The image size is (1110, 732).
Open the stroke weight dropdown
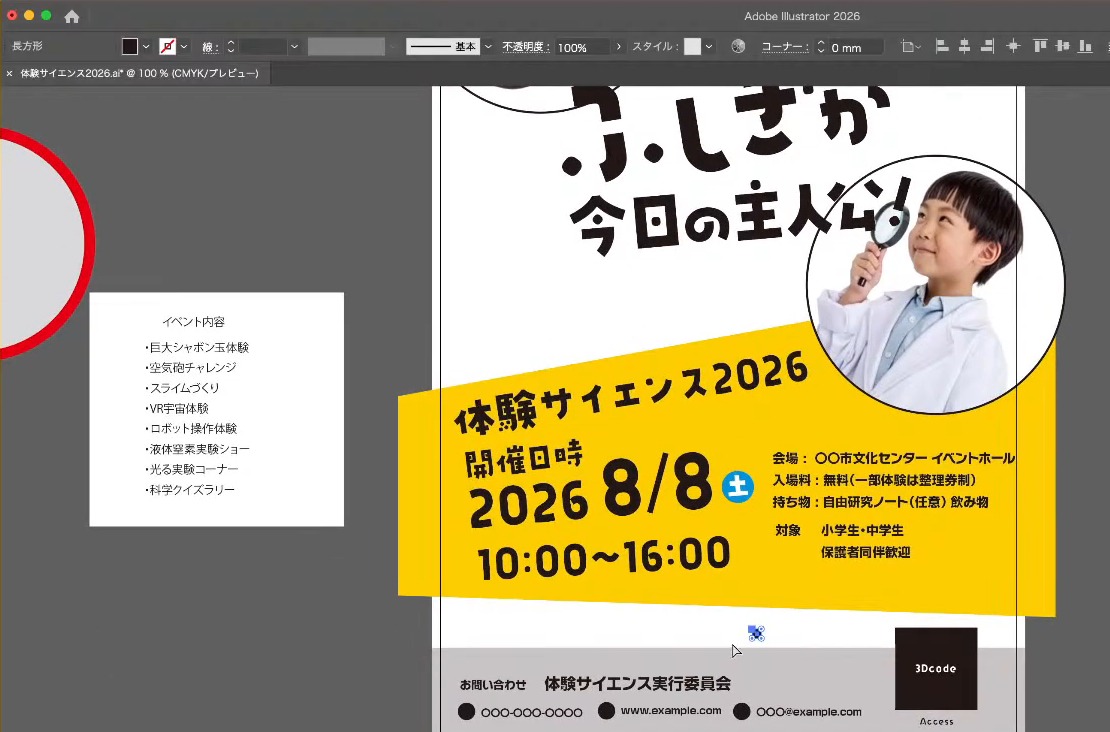pos(294,47)
